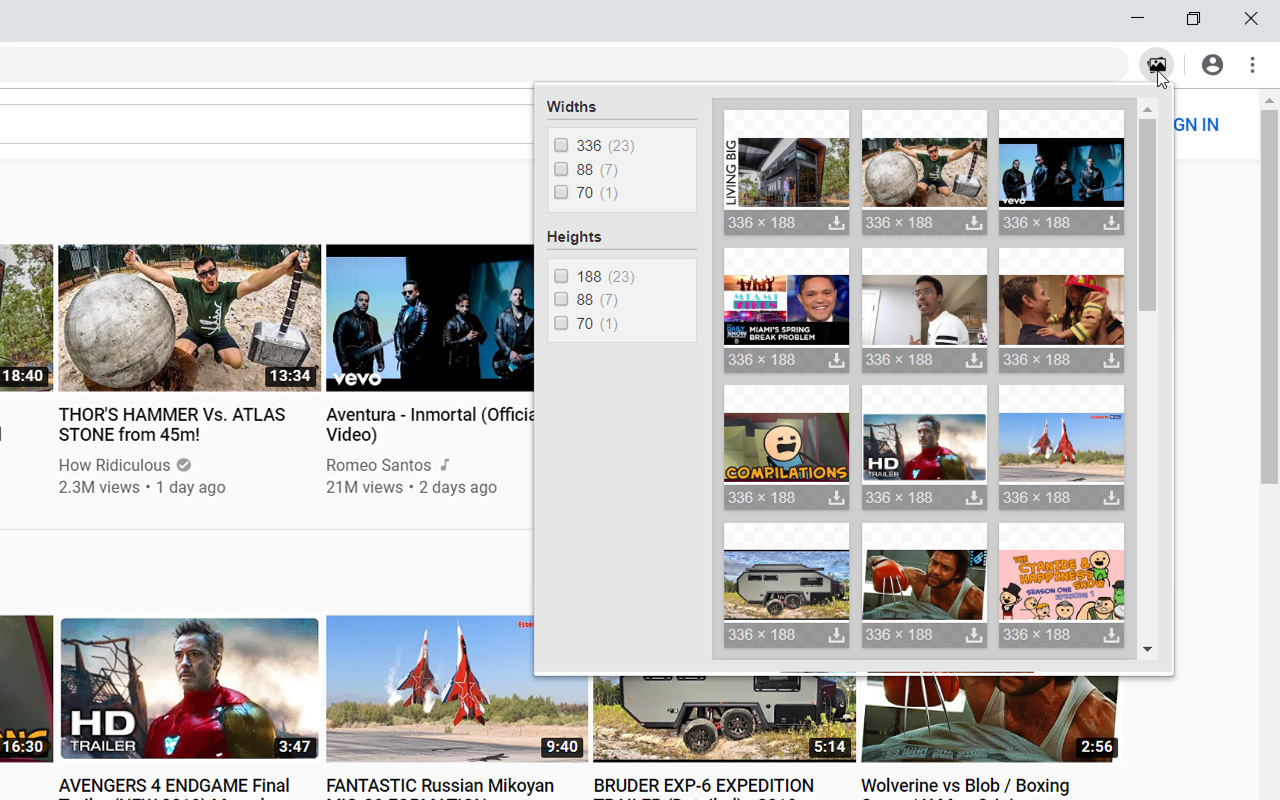Download the Living Big tiny house image
The image size is (1280, 800).
click(x=836, y=223)
